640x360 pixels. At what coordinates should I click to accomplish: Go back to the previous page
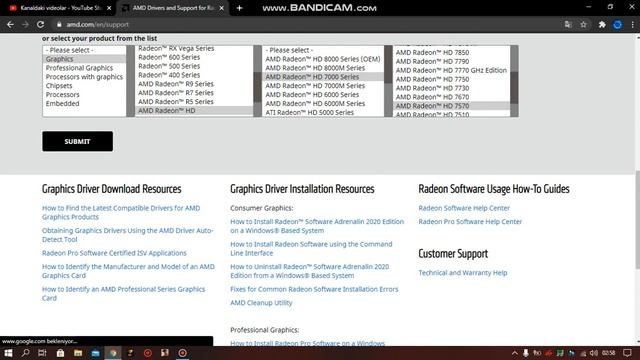coord(10,24)
